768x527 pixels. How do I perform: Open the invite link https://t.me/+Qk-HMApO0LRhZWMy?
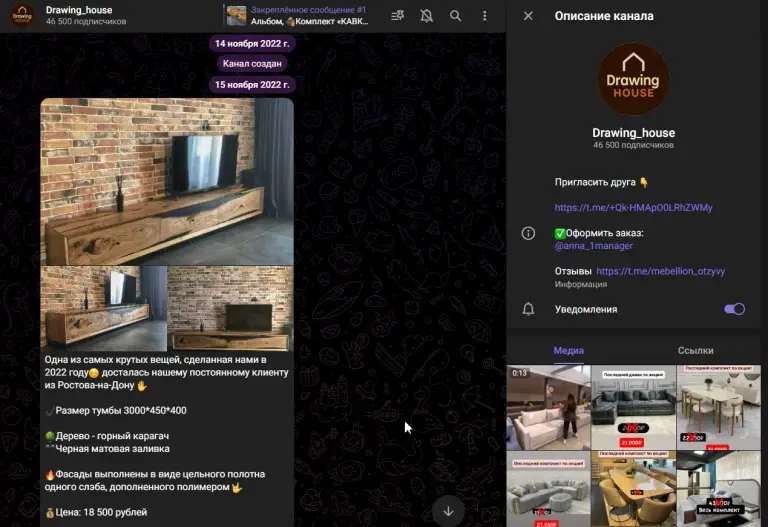coord(633,208)
